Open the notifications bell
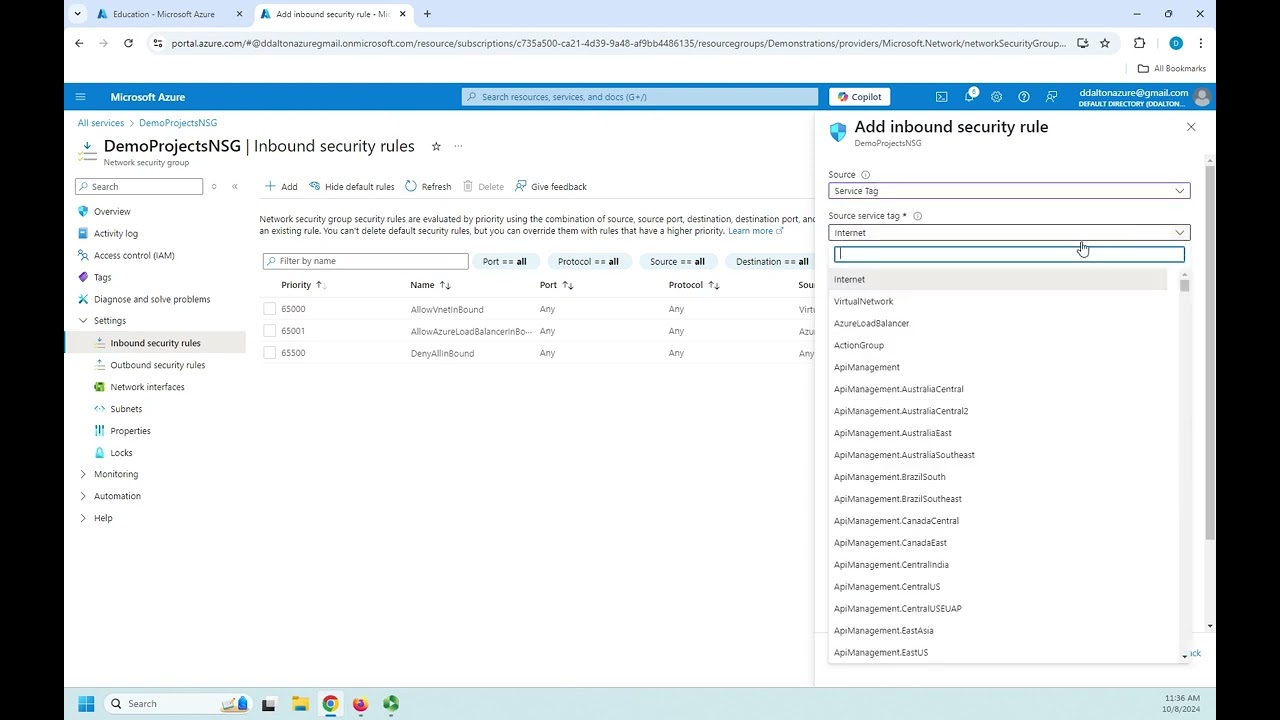1280x720 pixels. pos(969,97)
